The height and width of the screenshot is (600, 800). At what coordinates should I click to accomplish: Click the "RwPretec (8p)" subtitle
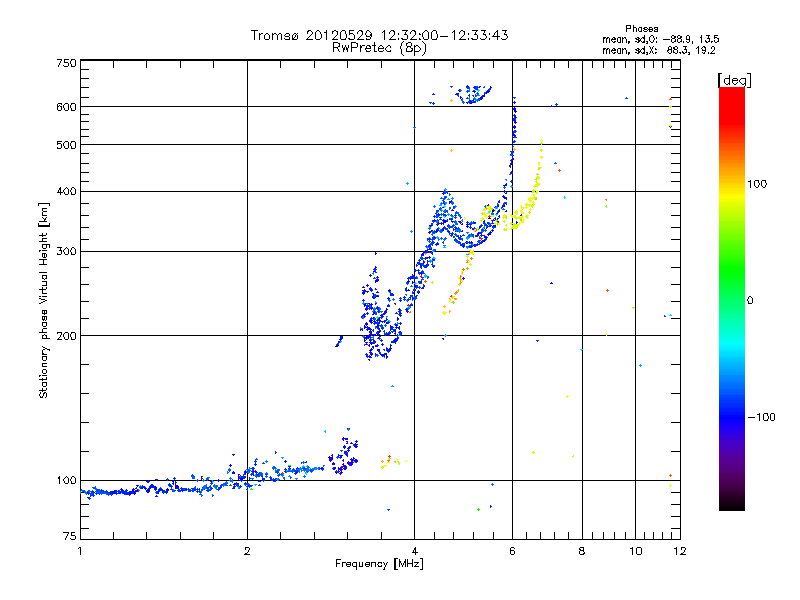[x=379, y=48]
